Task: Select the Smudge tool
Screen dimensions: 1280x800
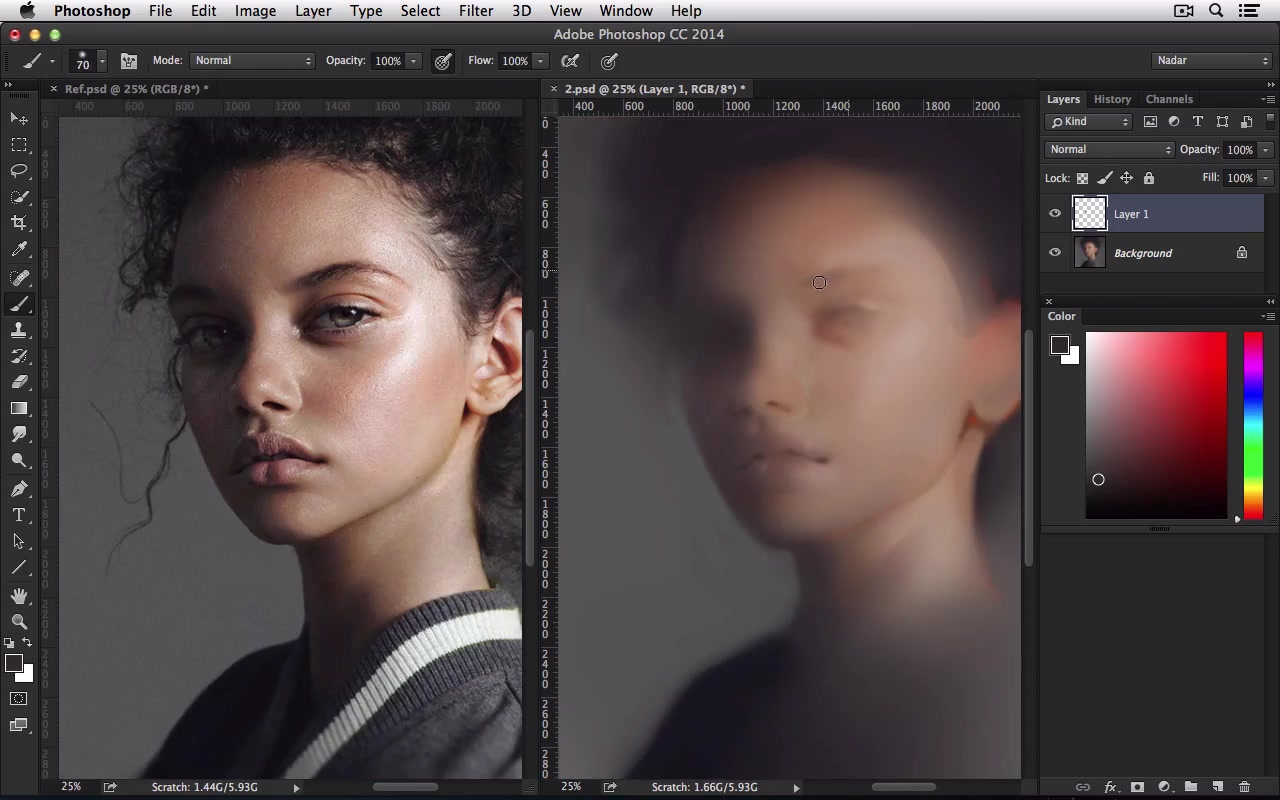Action: (x=20, y=434)
